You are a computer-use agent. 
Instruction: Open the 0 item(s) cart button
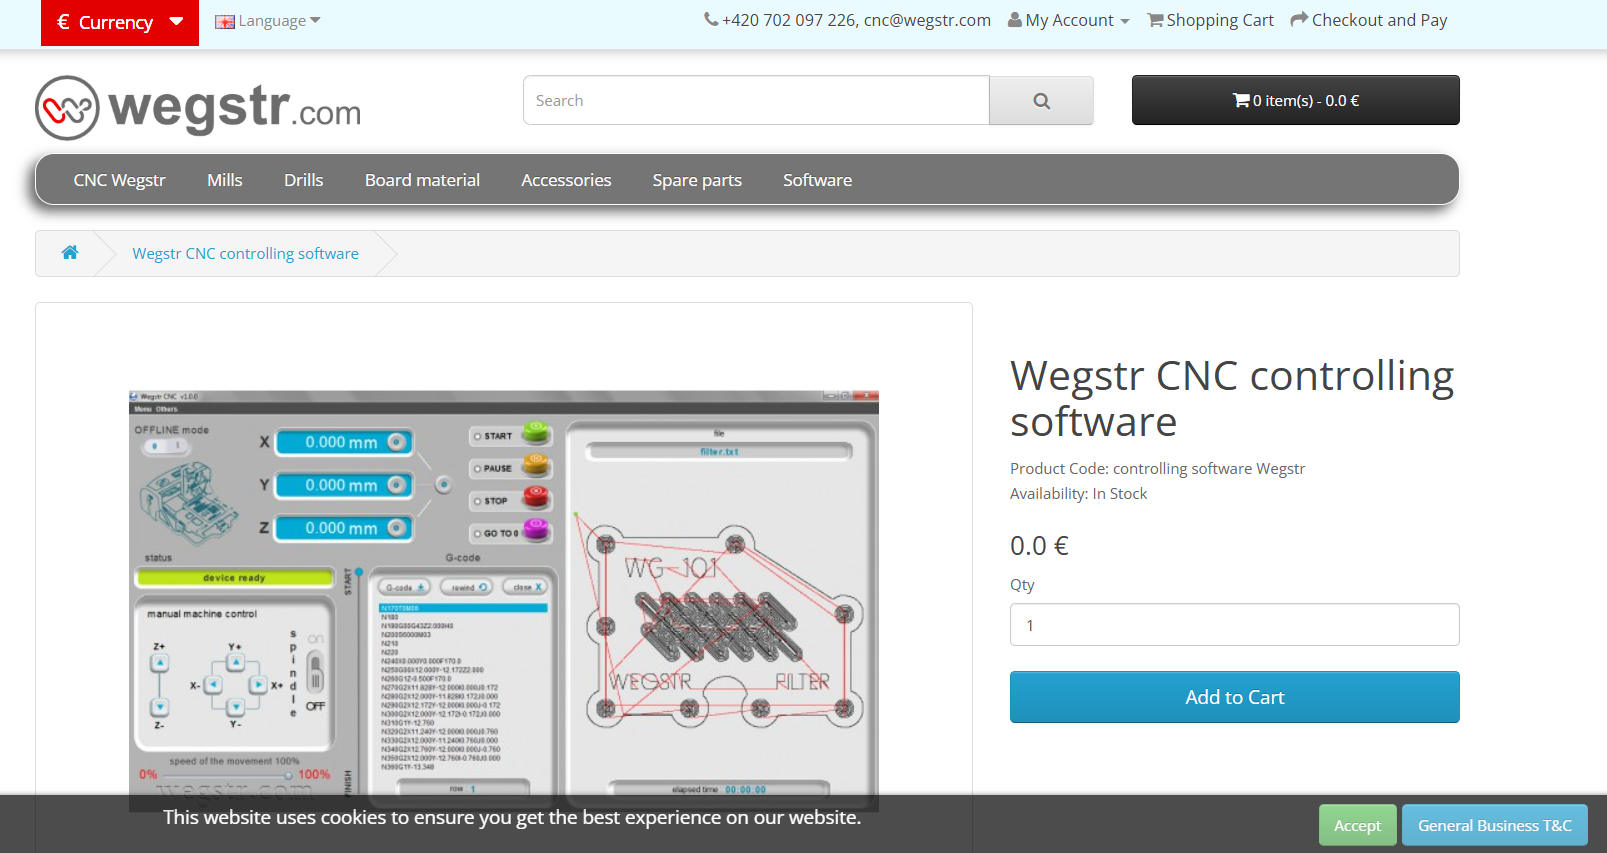coord(1295,100)
